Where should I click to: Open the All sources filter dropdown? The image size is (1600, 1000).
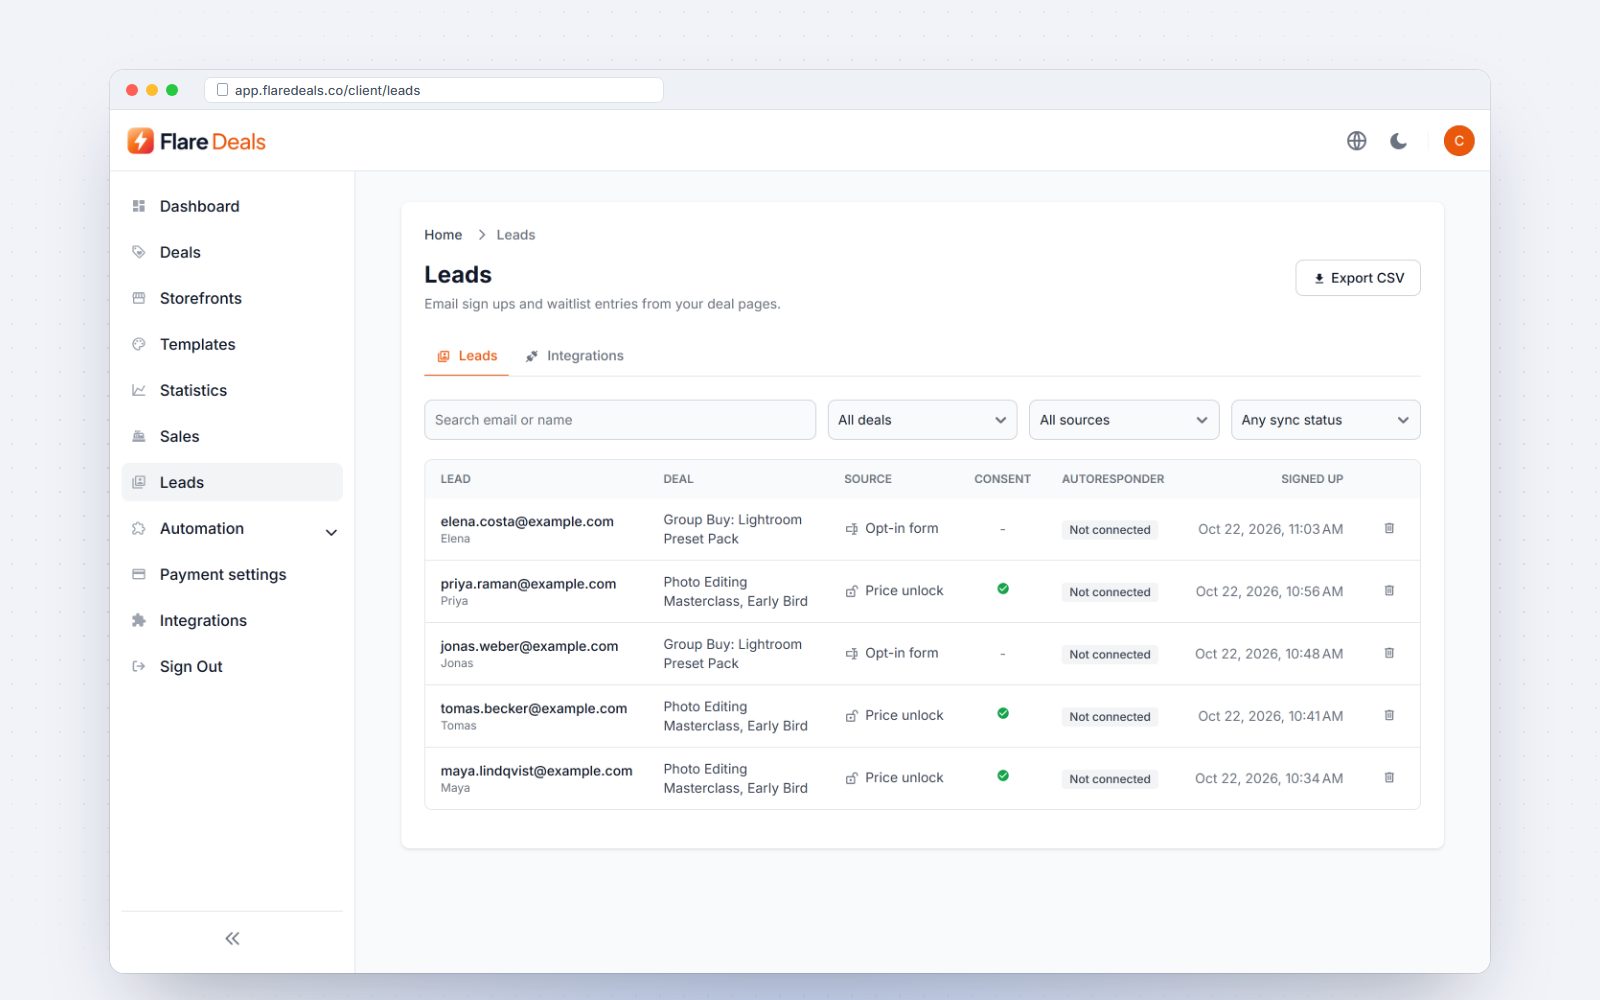point(1124,420)
